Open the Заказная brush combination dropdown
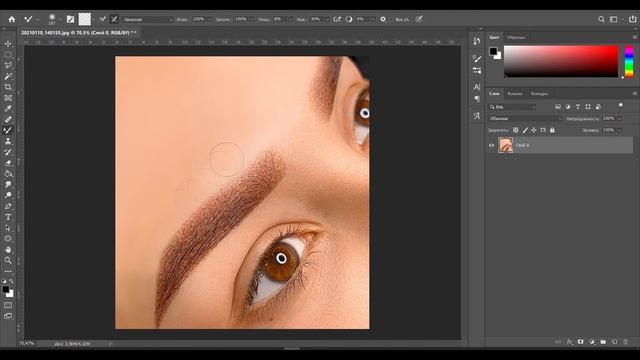640x360 pixels. pyautogui.click(x=148, y=19)
